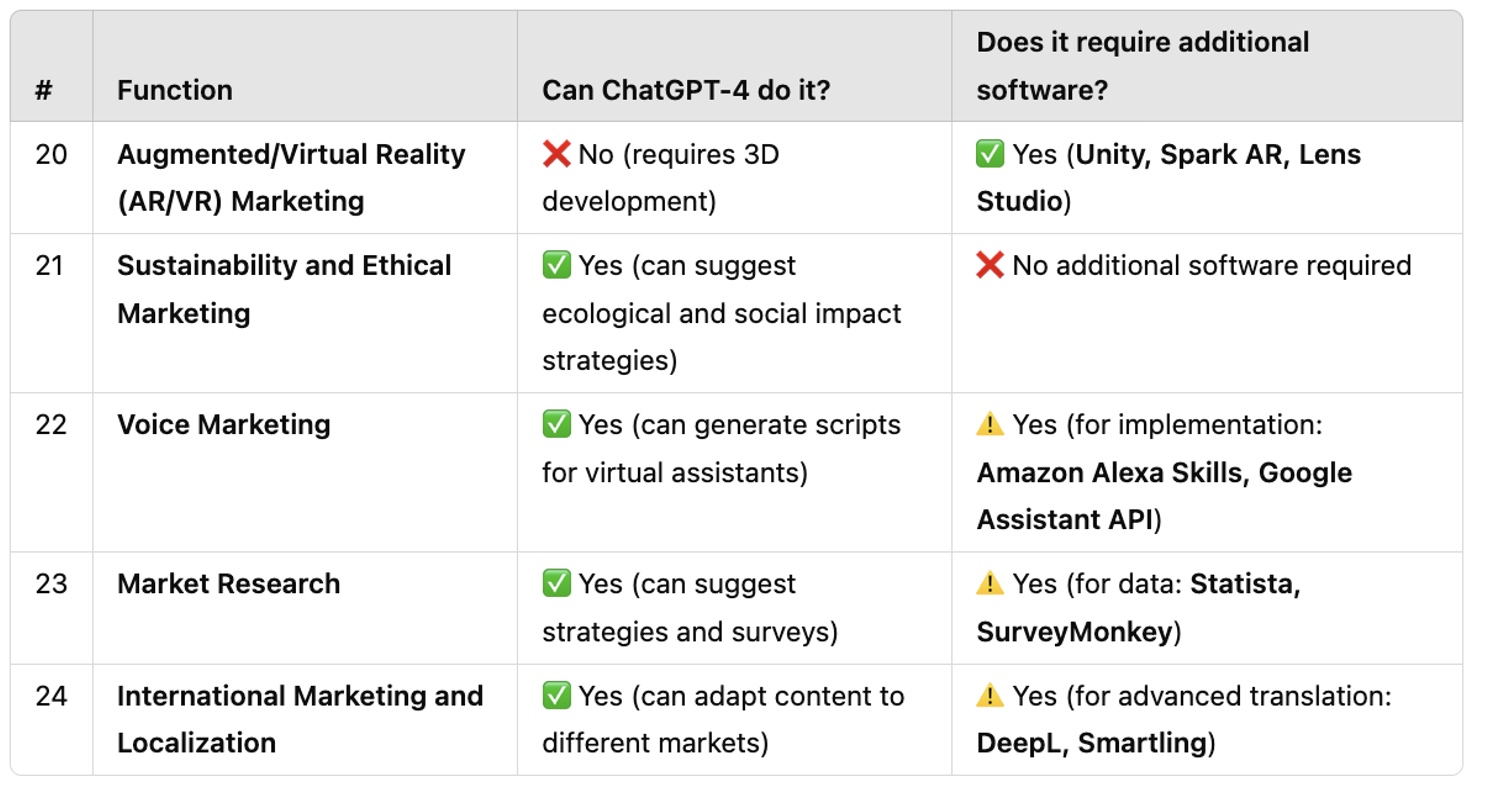Click the warning icon next to Statista
Viewport: 1490px width, 796px height.
click(990, 584)
